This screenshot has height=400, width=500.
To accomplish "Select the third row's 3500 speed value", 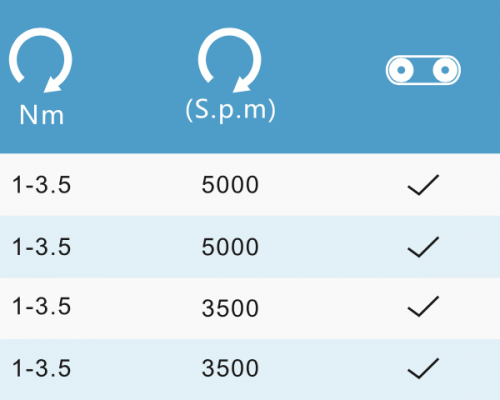I will point(230,308).
